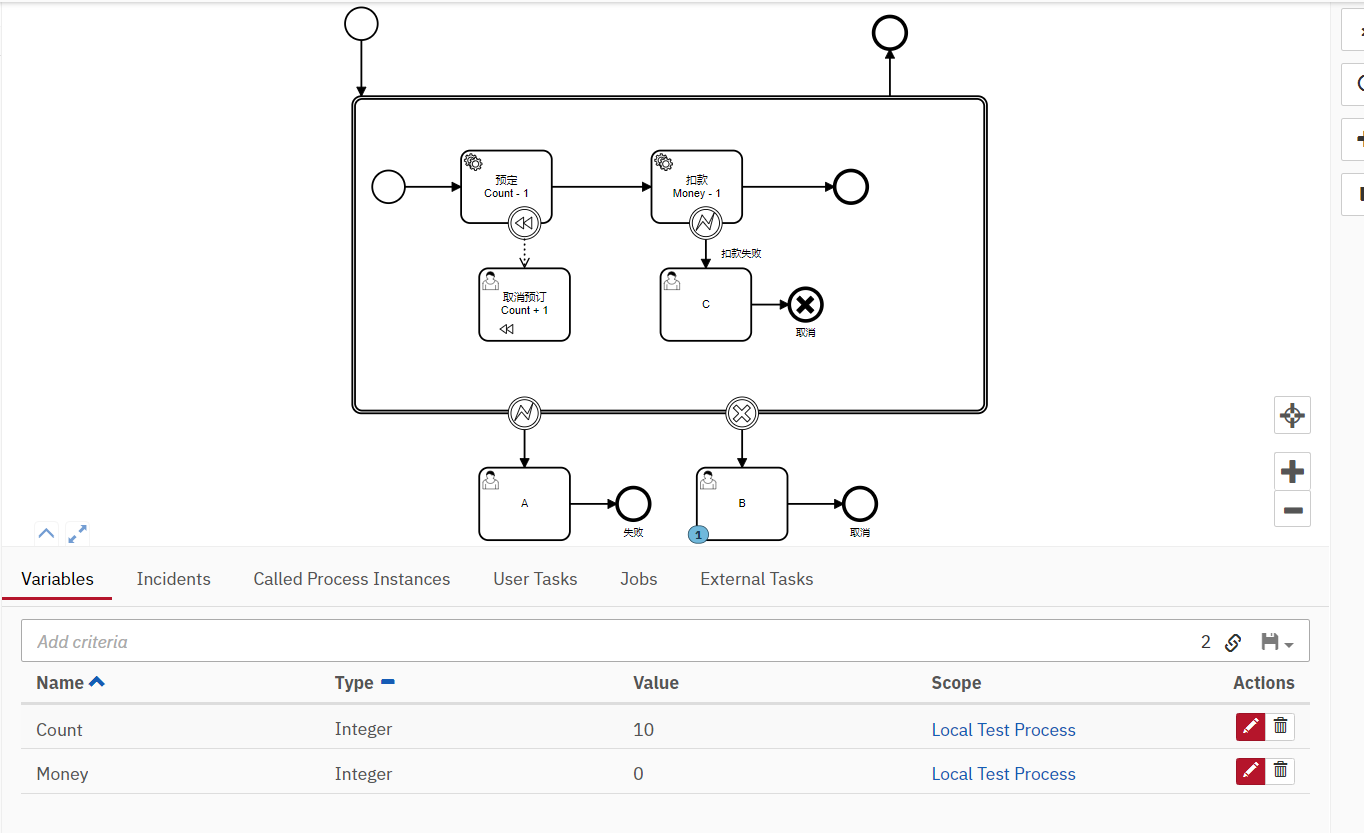
Task: Click the copy link icon in the filter bar
Action: (1233, 643)
